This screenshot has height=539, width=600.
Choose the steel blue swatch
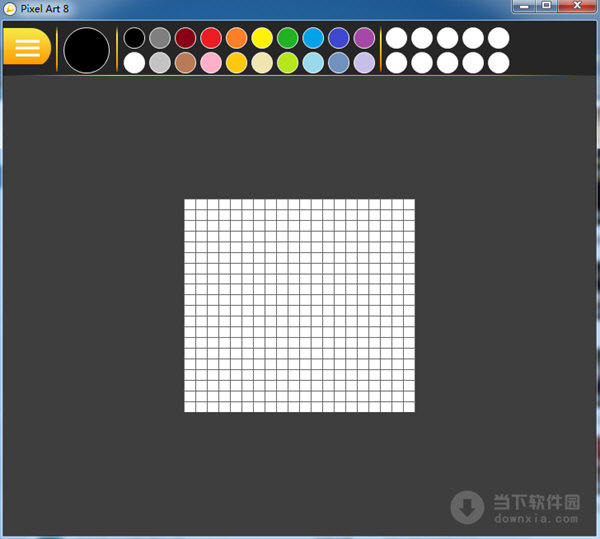coord(339,62)
